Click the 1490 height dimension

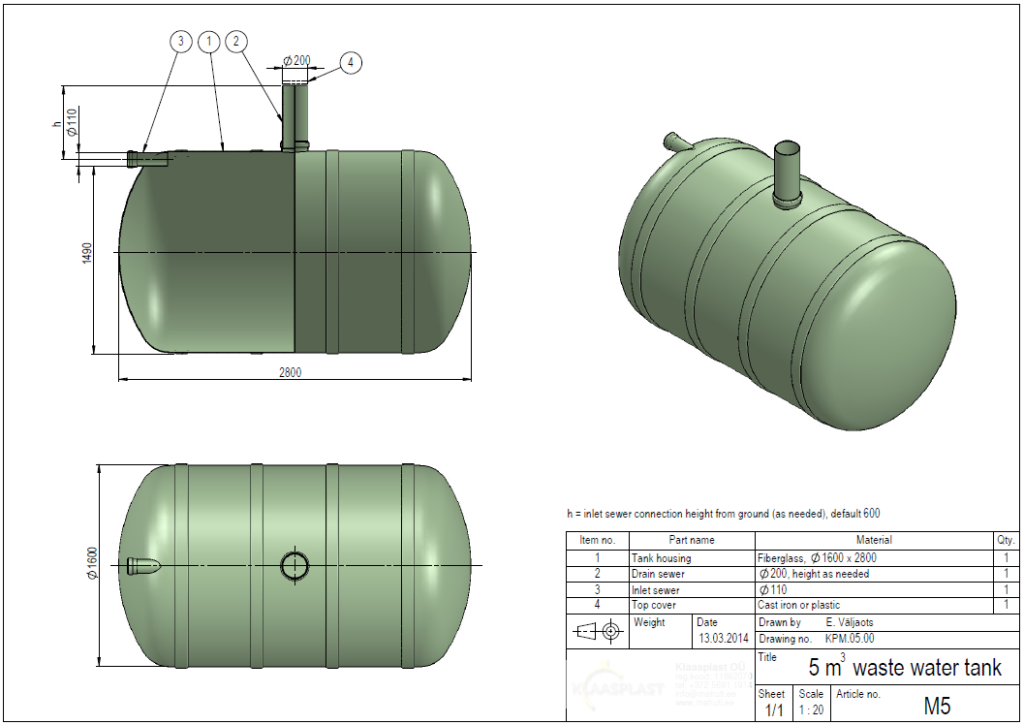[x=88, y=253]
